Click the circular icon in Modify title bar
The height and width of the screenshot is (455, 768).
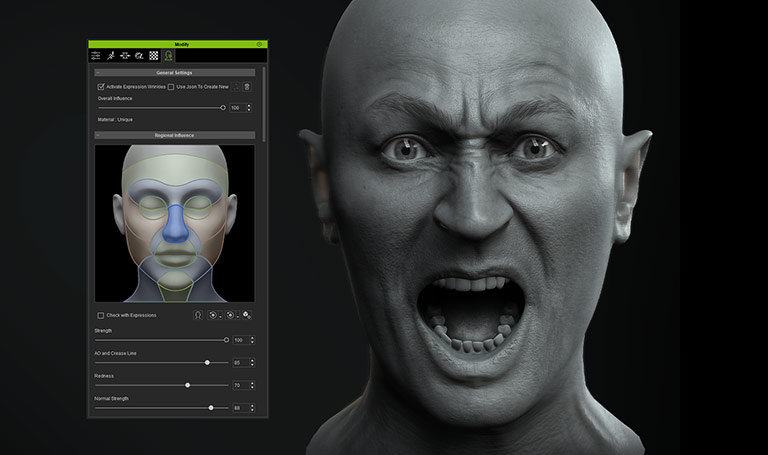(x=259, y=44)
